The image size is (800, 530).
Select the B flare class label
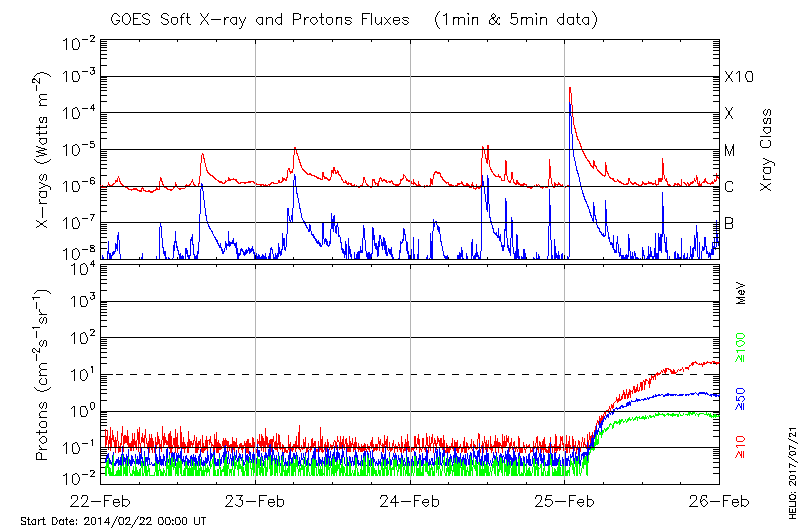[x=729, y=223]
